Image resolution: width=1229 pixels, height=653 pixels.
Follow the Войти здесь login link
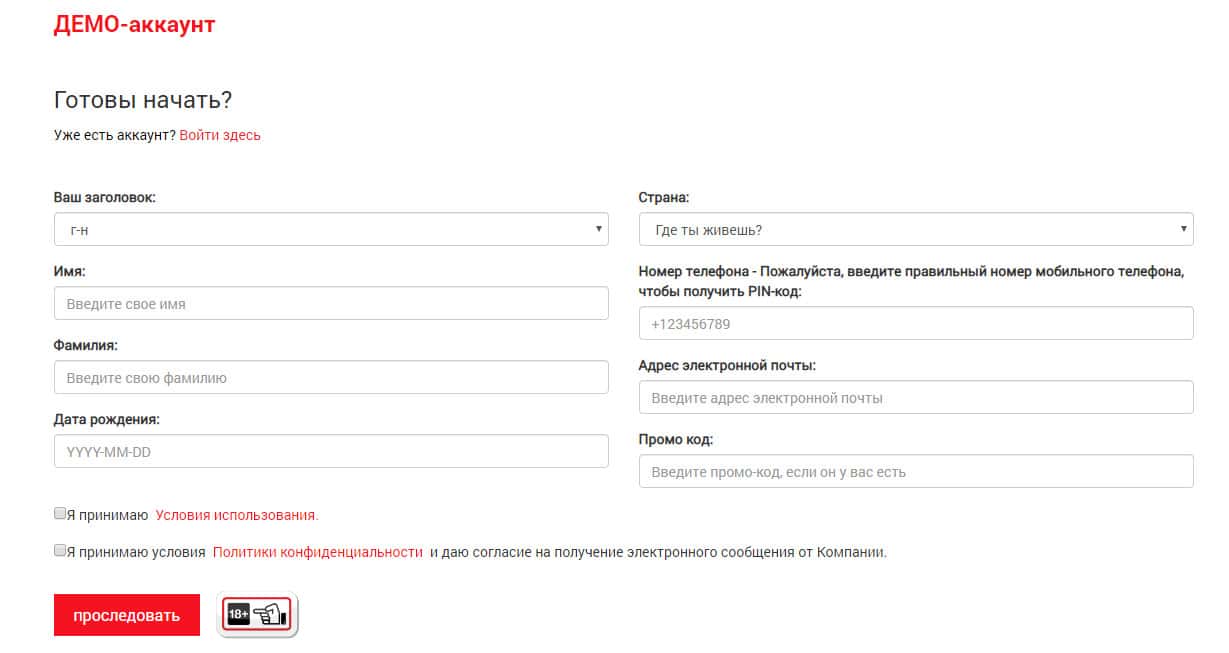(x=220, y=135)
